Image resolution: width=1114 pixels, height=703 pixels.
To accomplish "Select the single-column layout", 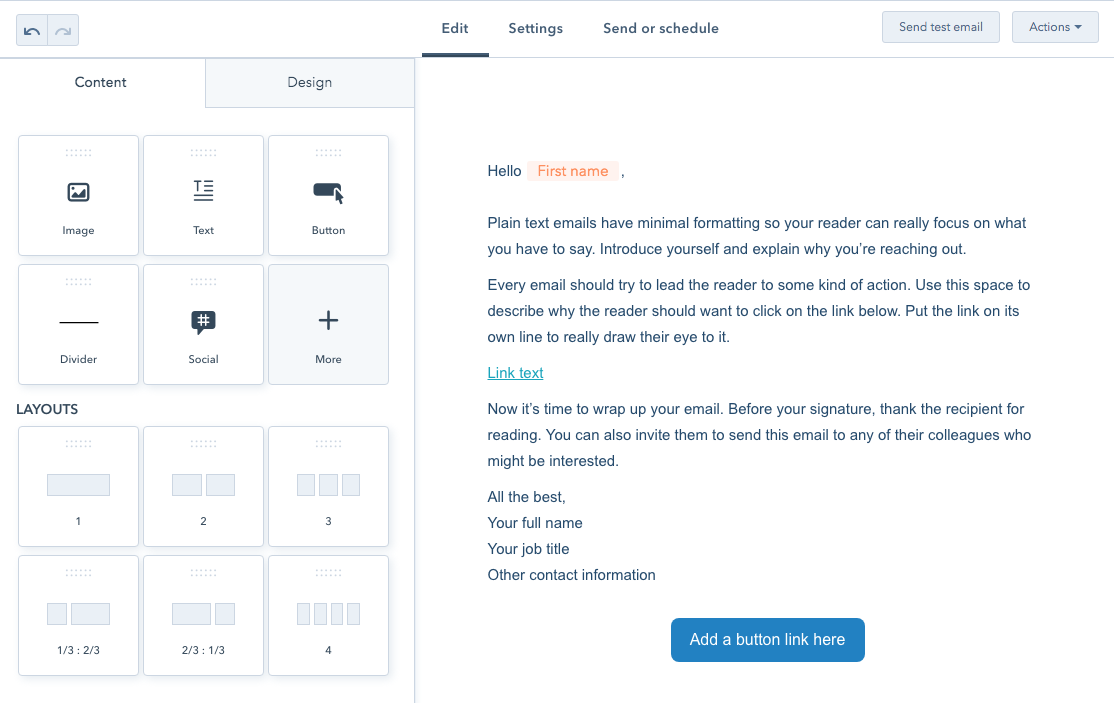I will tap(78, 486).
